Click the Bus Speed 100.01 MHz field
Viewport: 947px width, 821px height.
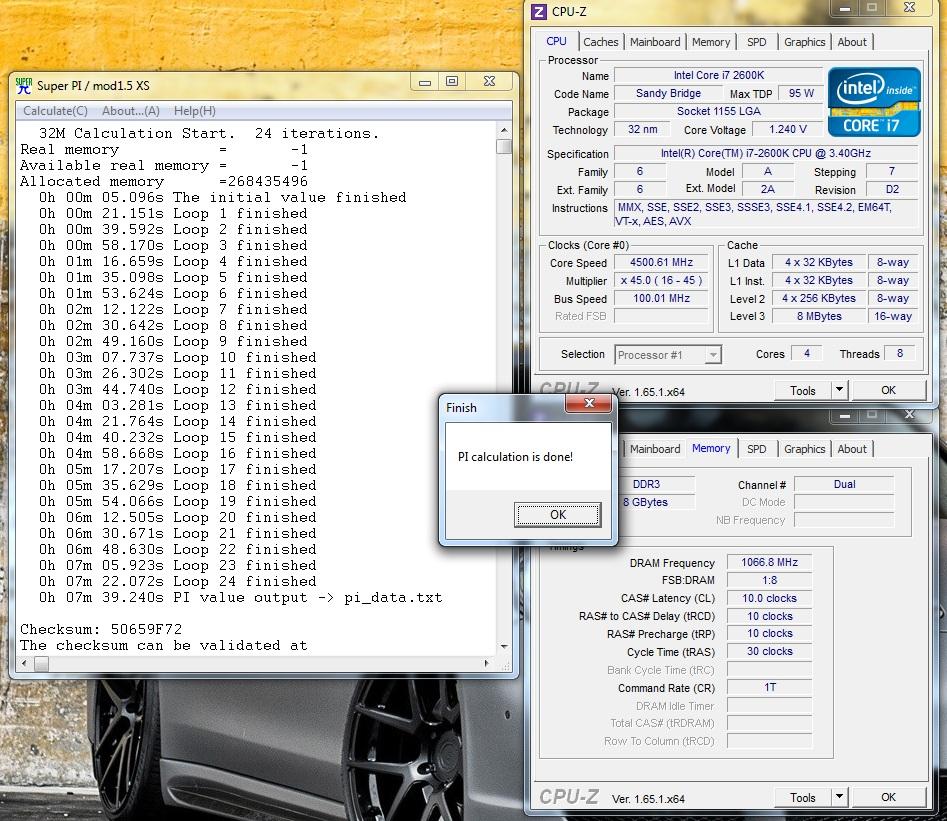click(x=661, y=298)
